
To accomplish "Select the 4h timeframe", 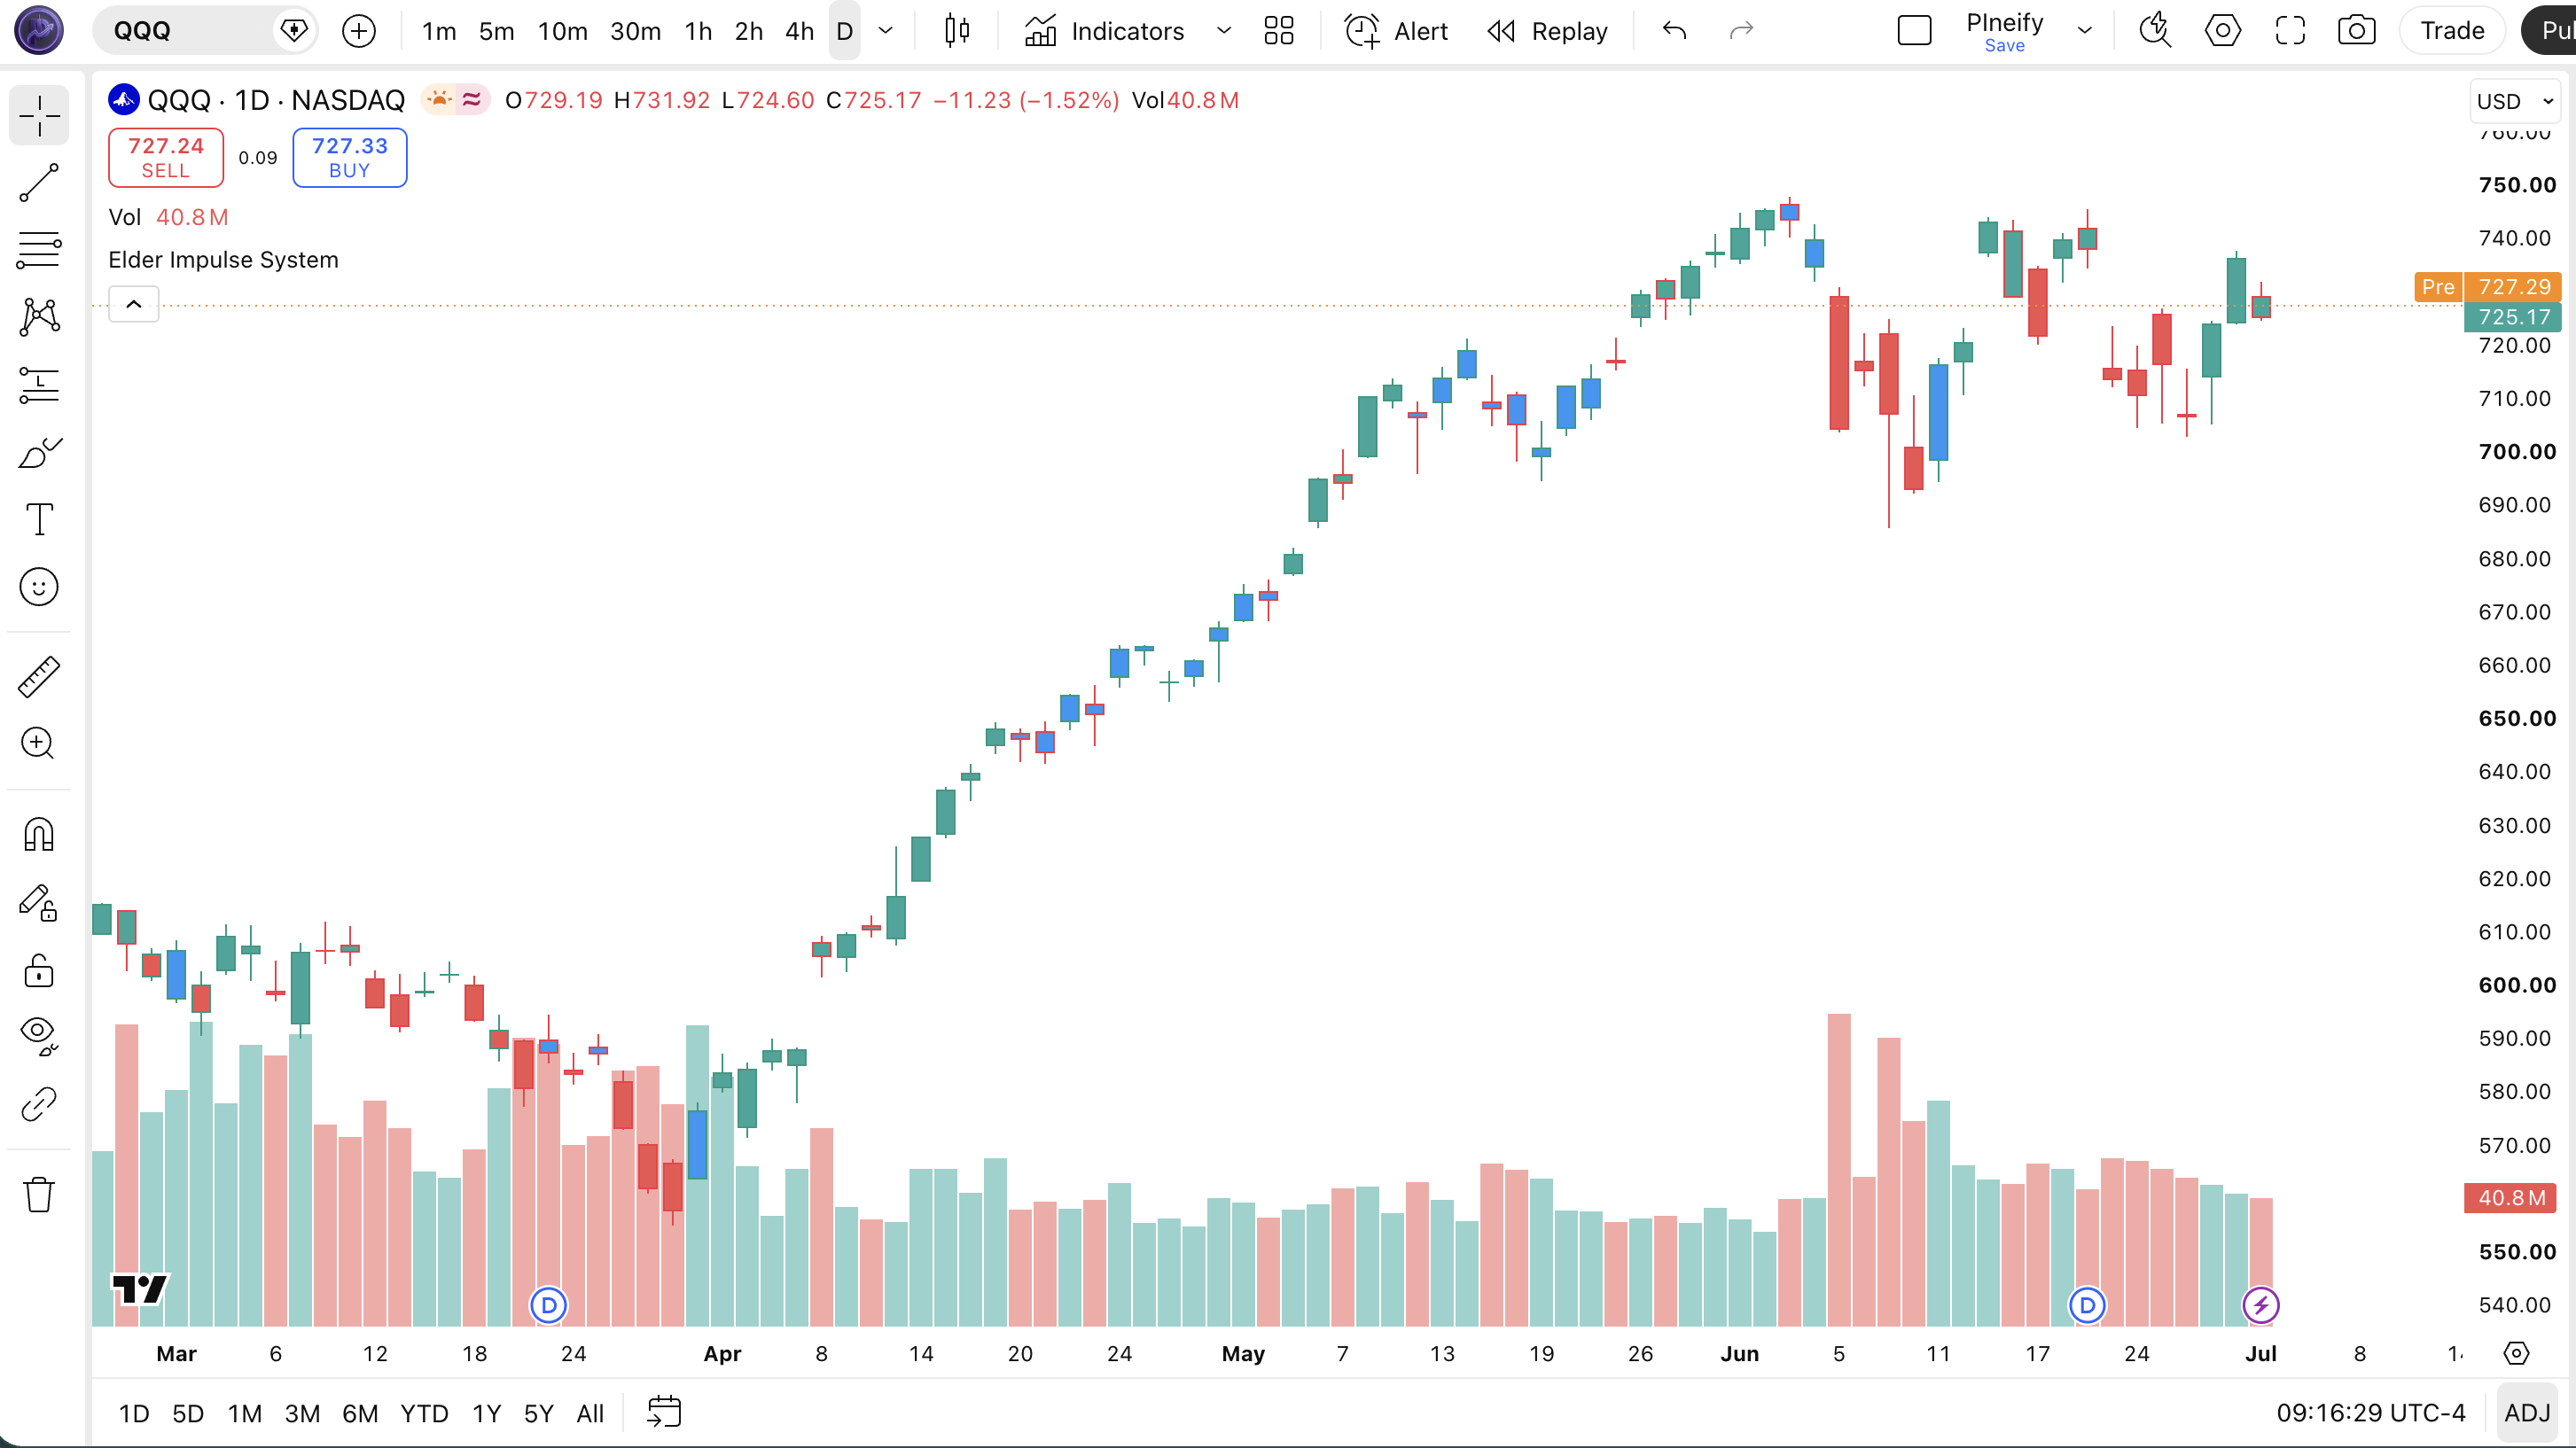I will pos(800,31).
